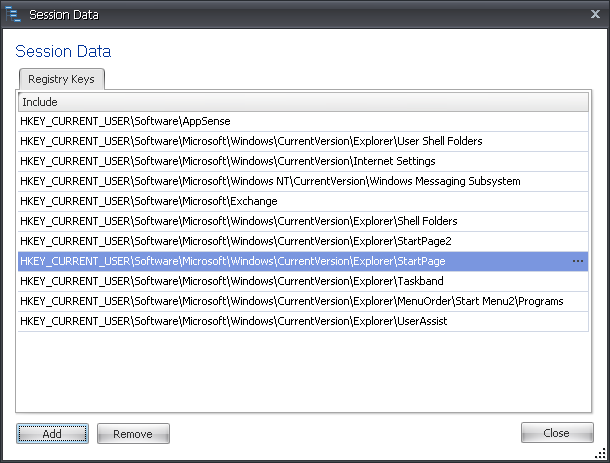Image resolution: width=610 pixels, height=463 pixels.
Task: Select the Explorer\Shell Folders key
Action: pyautogui.click(x=303, y=221)
